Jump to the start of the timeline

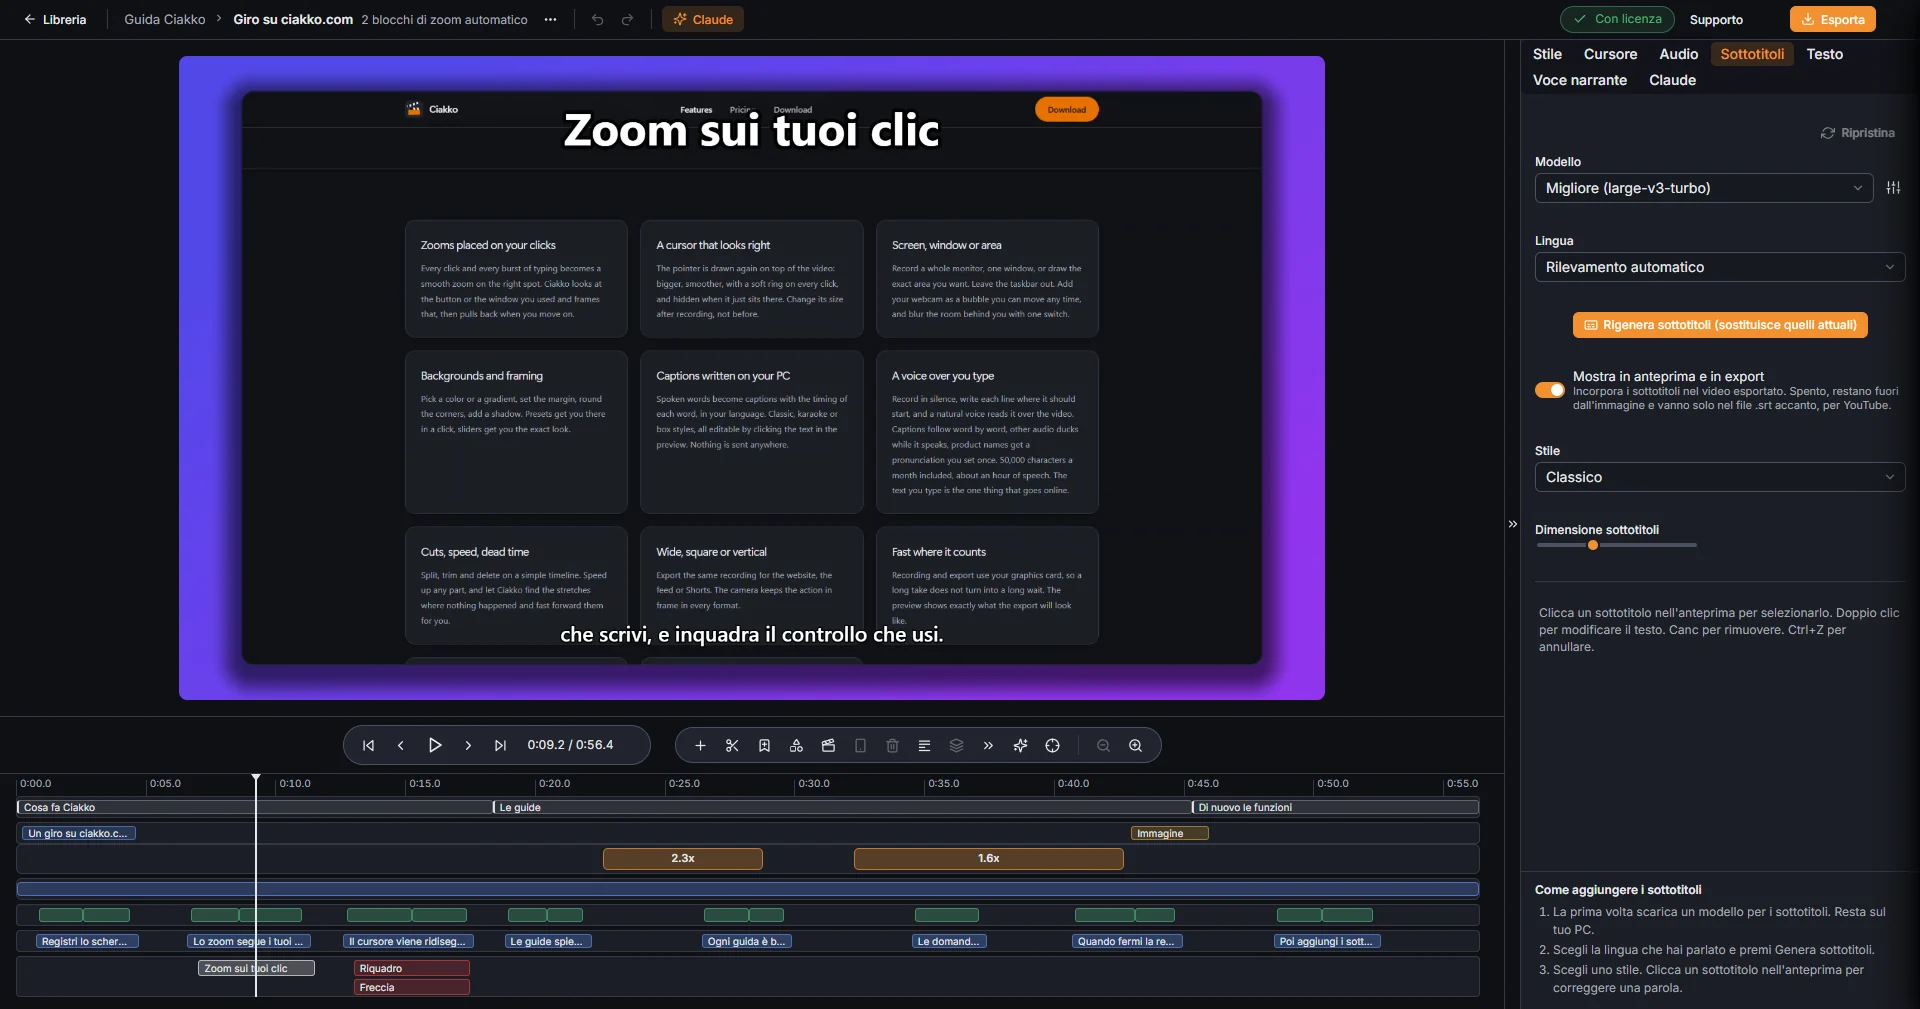(369, 745)
